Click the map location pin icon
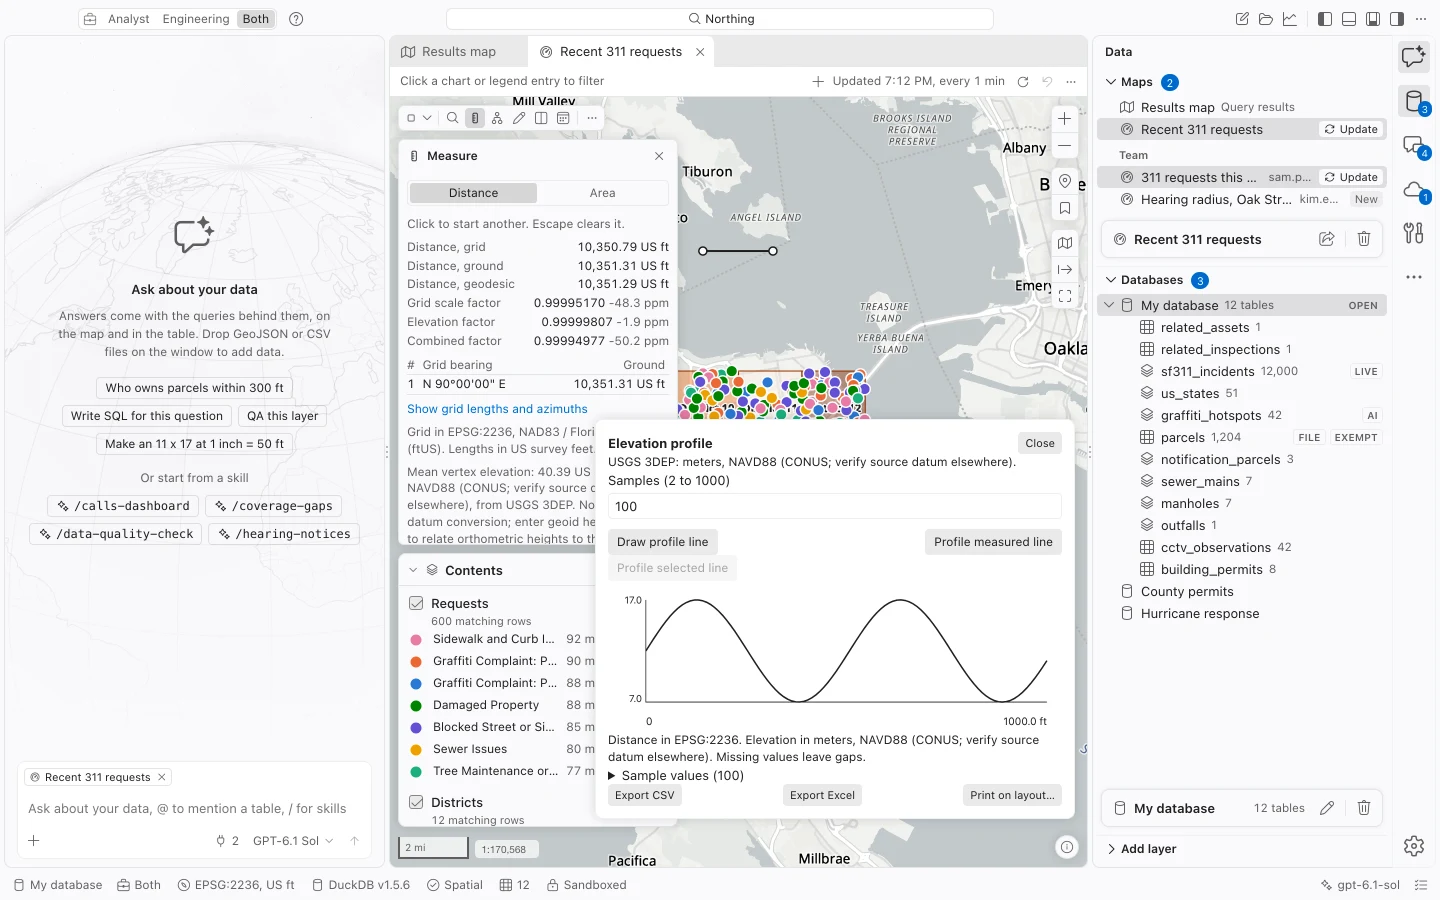Image resolution: width=1440 pixels, height=900 pixels. (1065, 181)
